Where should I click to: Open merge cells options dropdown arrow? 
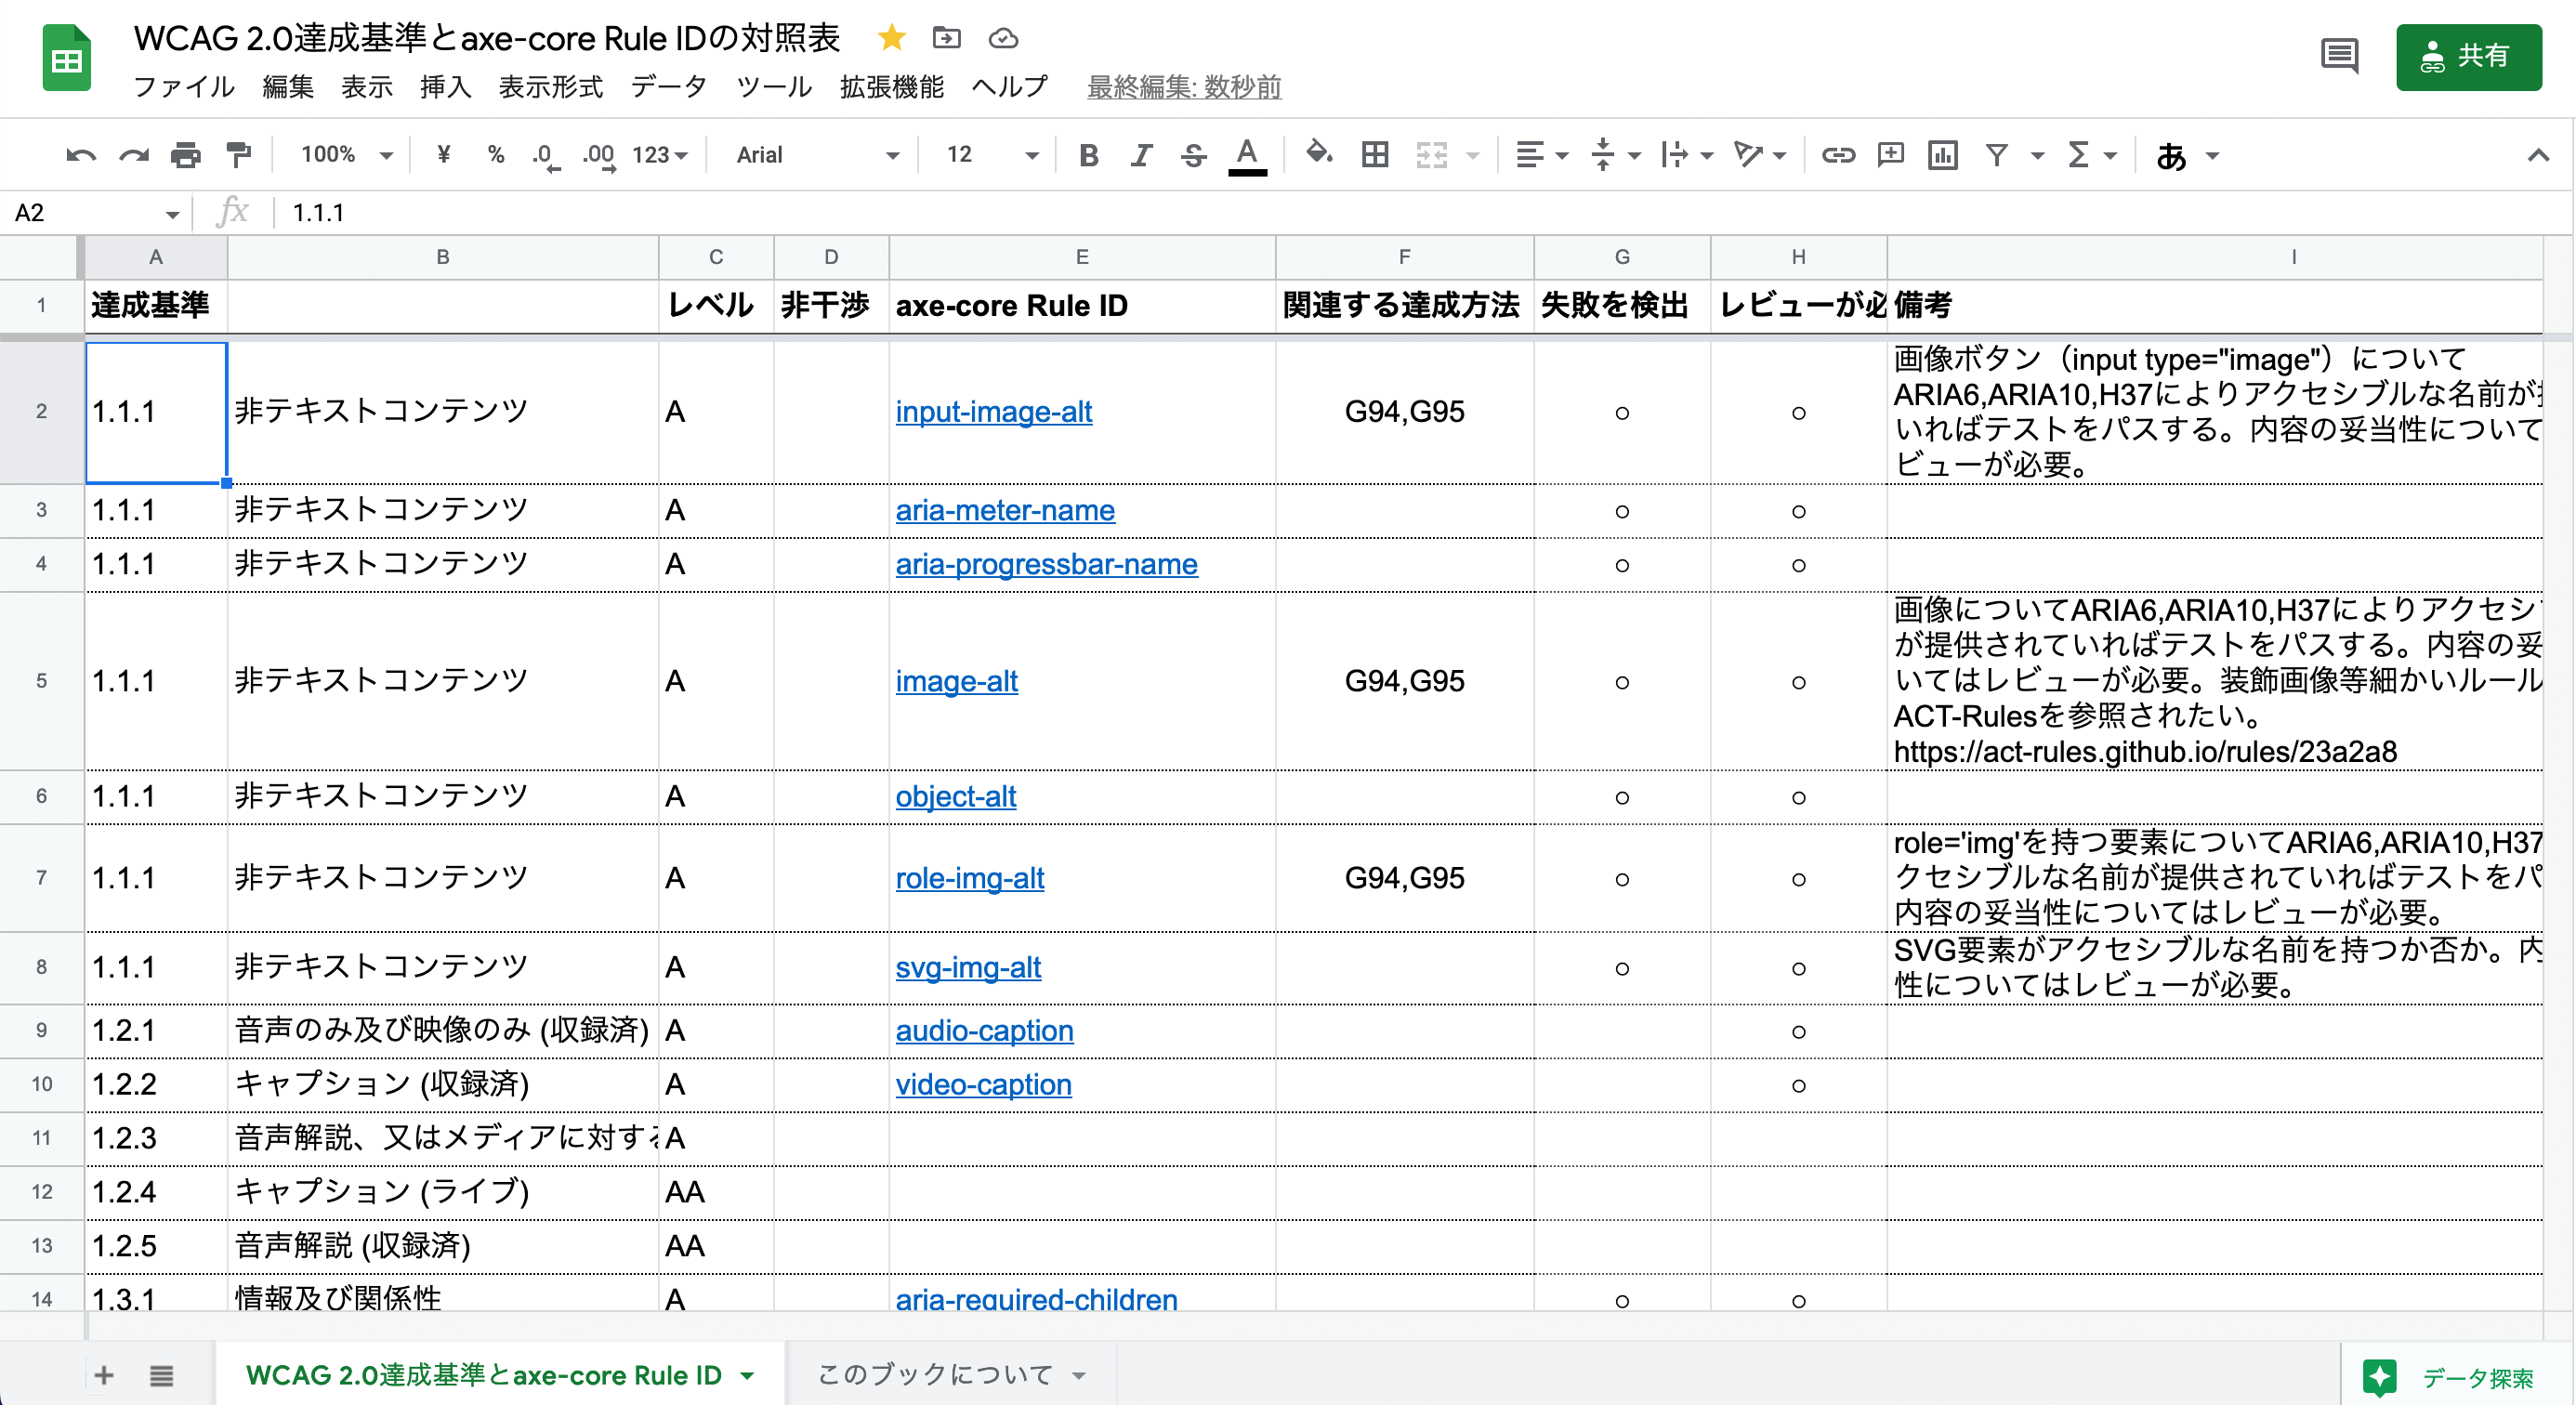coord(1473,155)
